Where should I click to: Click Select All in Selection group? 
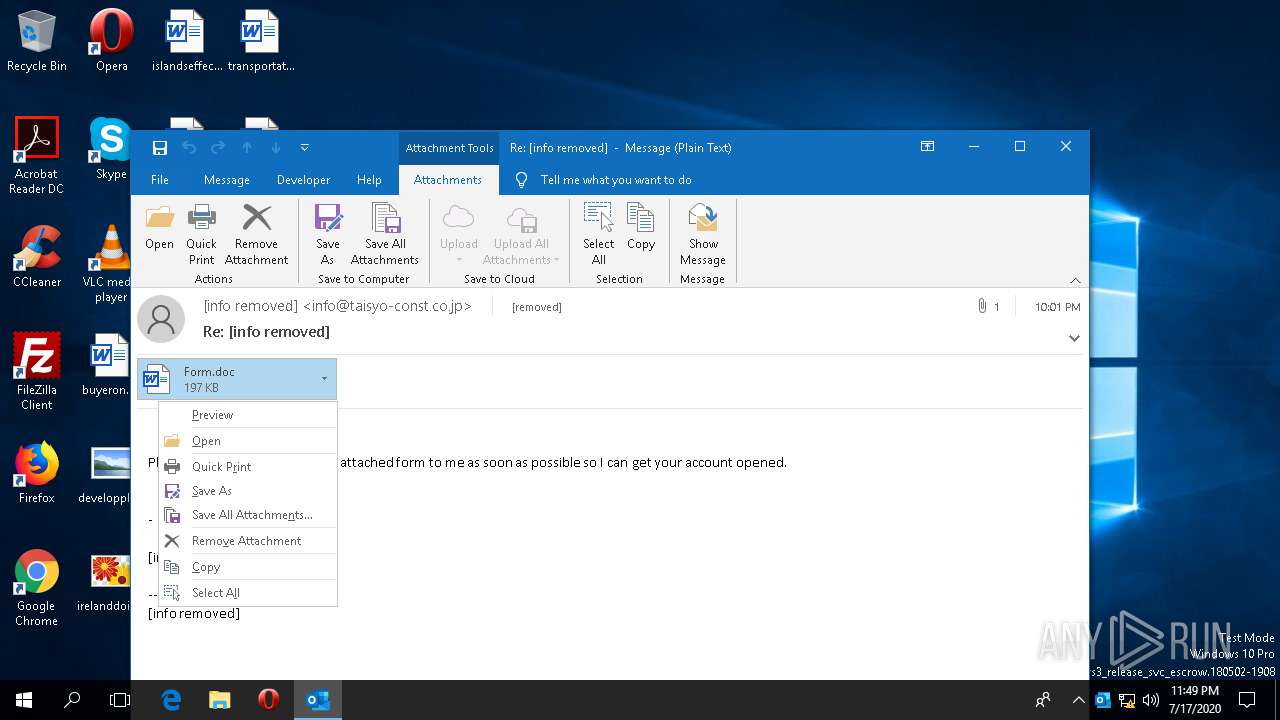click(599, 235)
